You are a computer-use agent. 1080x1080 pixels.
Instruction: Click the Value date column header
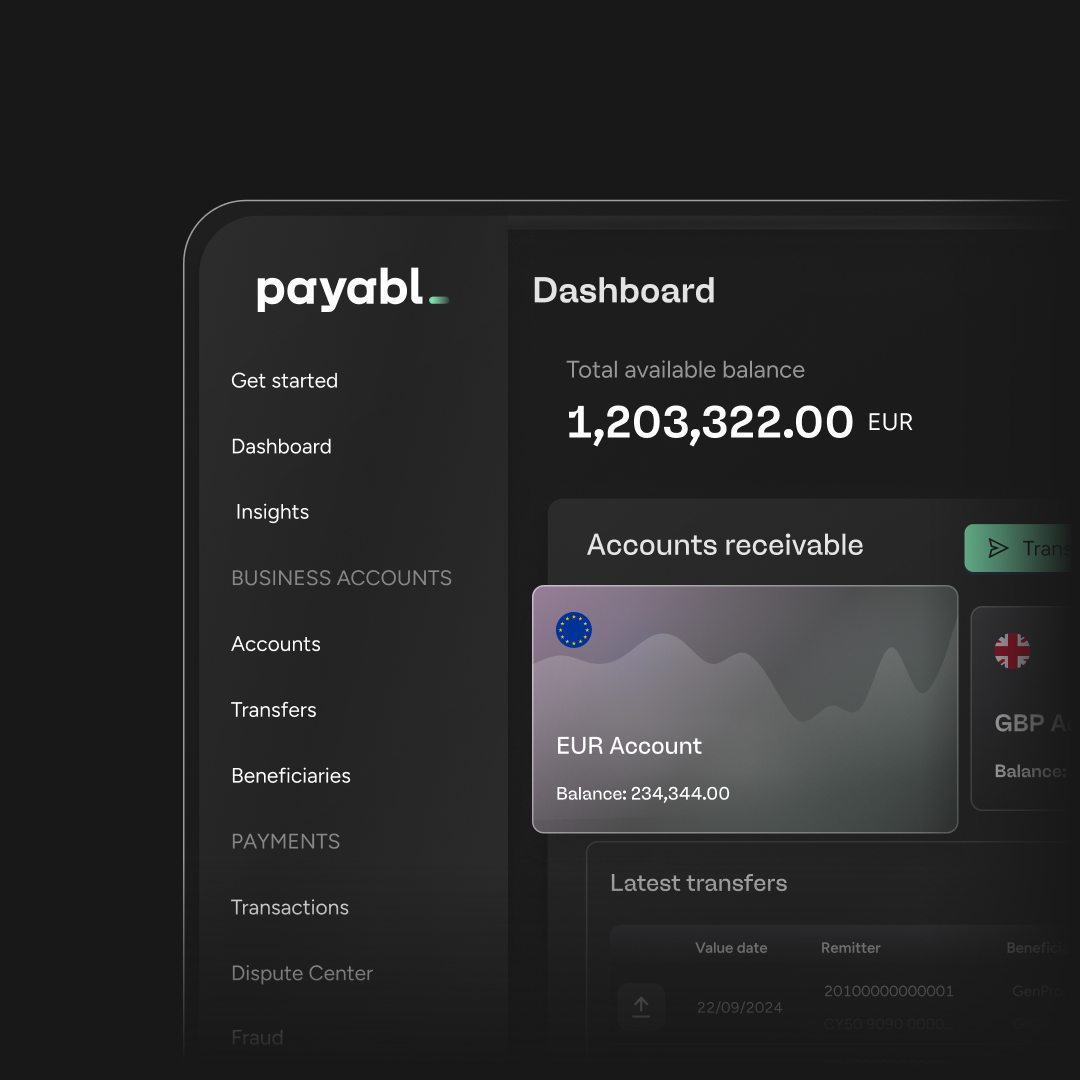(x=731, y=948)
